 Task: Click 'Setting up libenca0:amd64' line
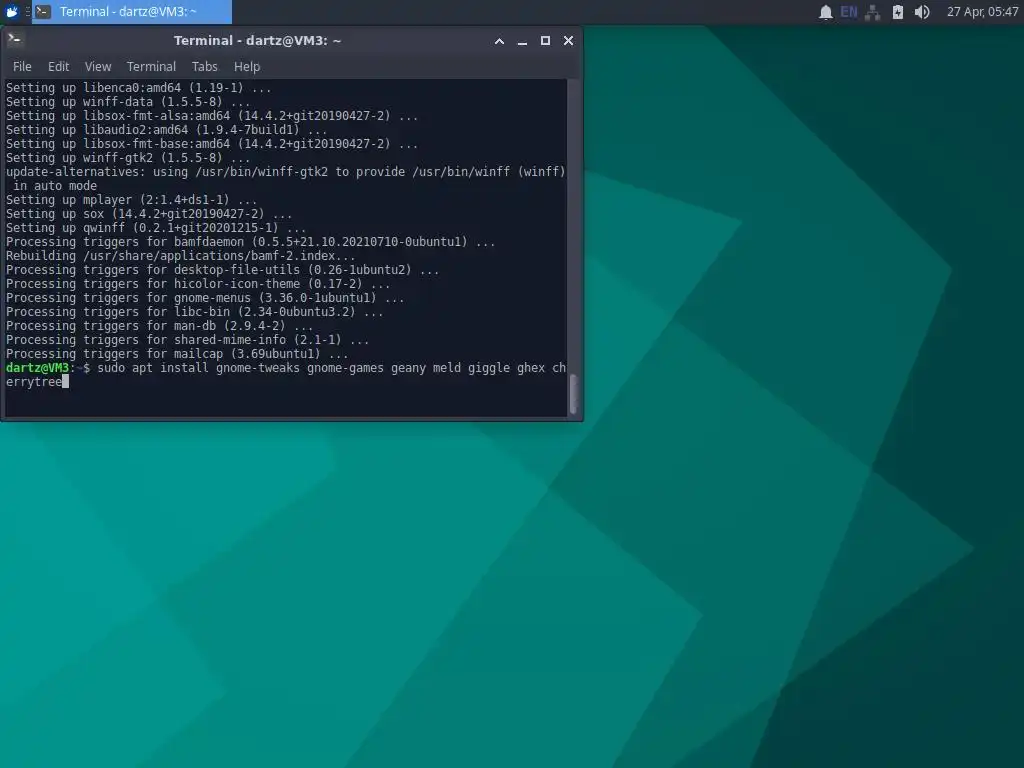click(x=138, y=88)
